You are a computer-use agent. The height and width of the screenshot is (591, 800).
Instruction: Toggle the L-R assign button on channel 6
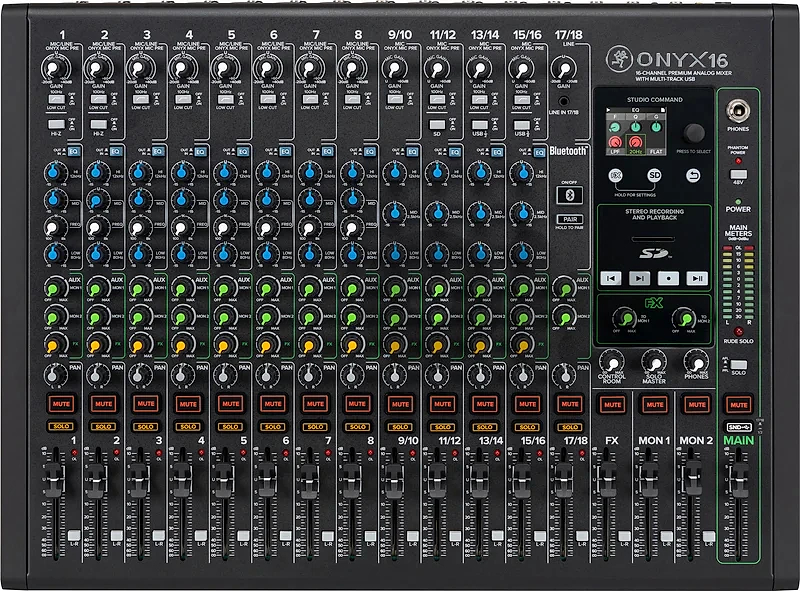pos(286,535)
